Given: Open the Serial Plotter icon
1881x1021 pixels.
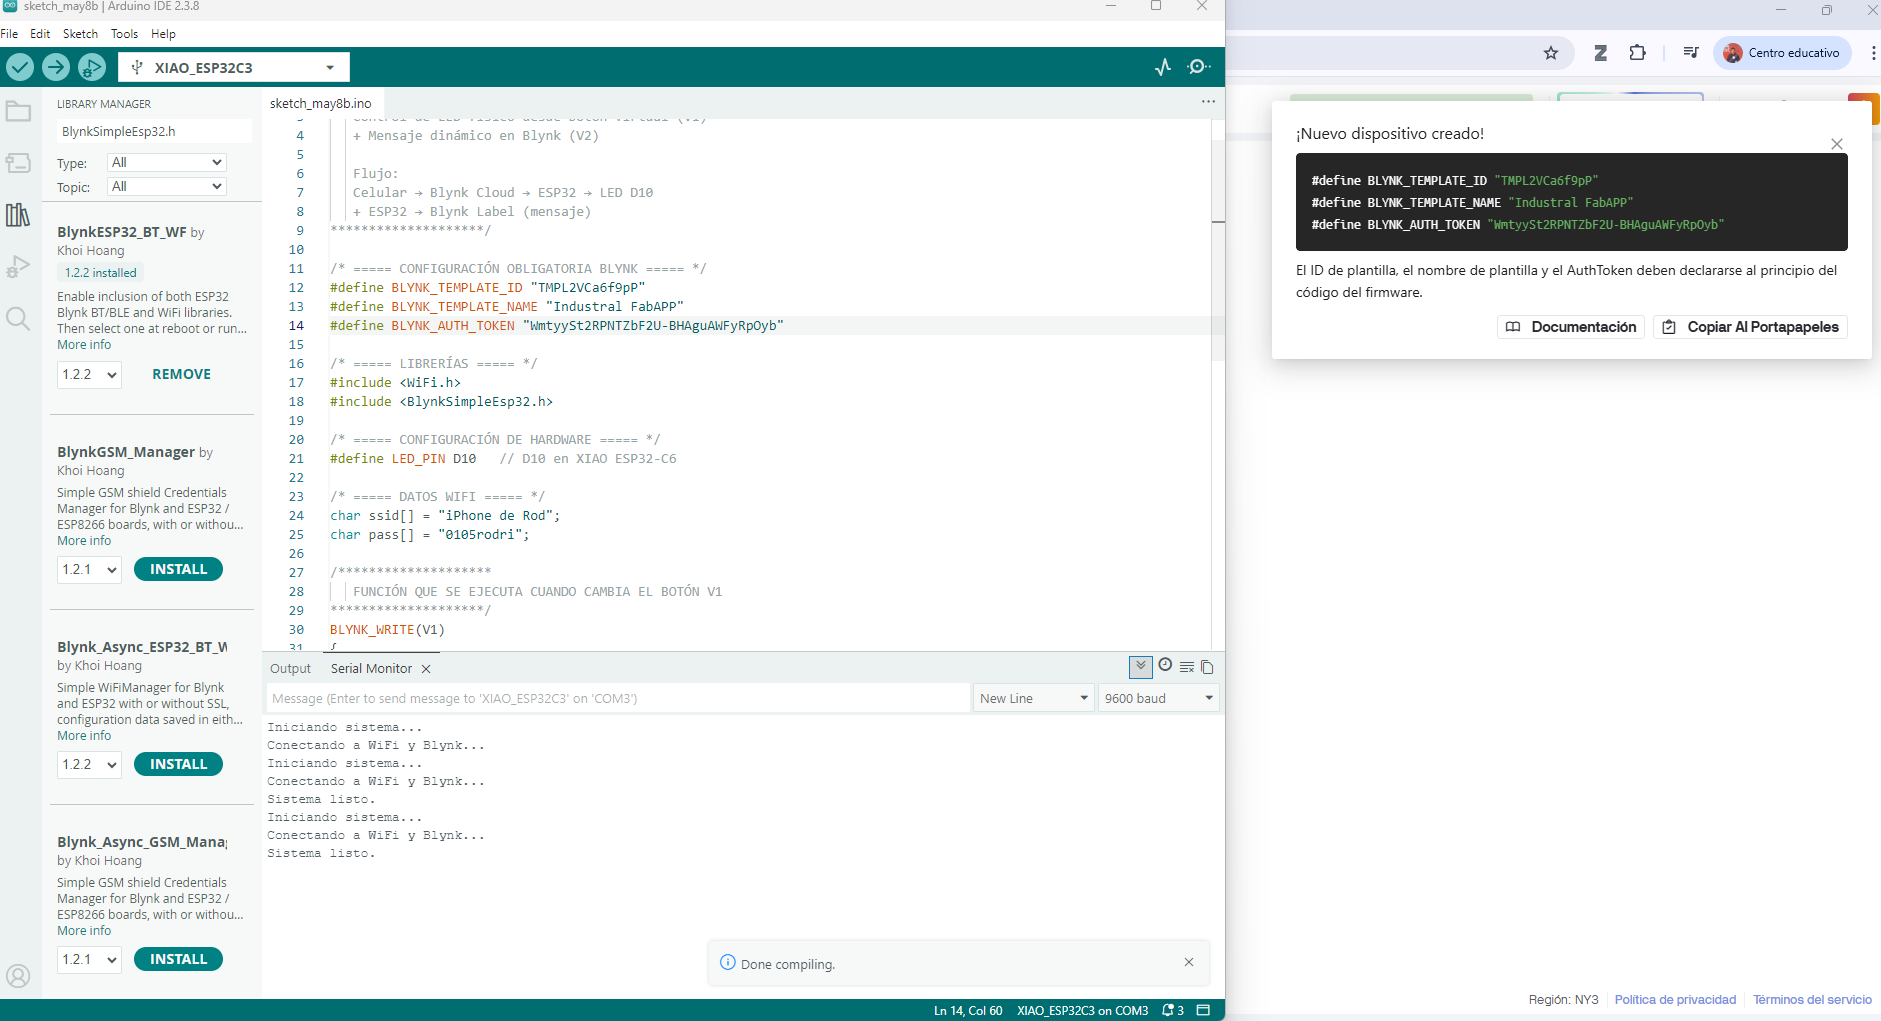Looking at the screenshot, I should [1163, 67].
